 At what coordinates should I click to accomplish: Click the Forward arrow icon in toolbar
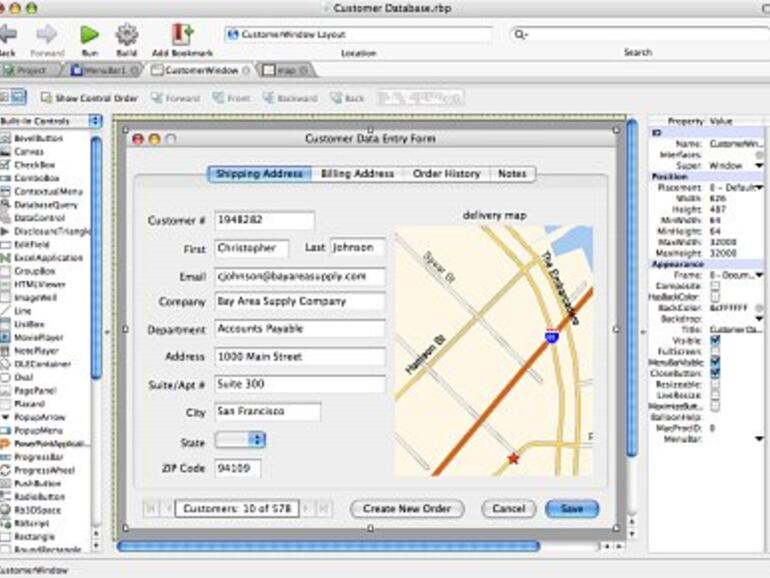coord(47,34)
